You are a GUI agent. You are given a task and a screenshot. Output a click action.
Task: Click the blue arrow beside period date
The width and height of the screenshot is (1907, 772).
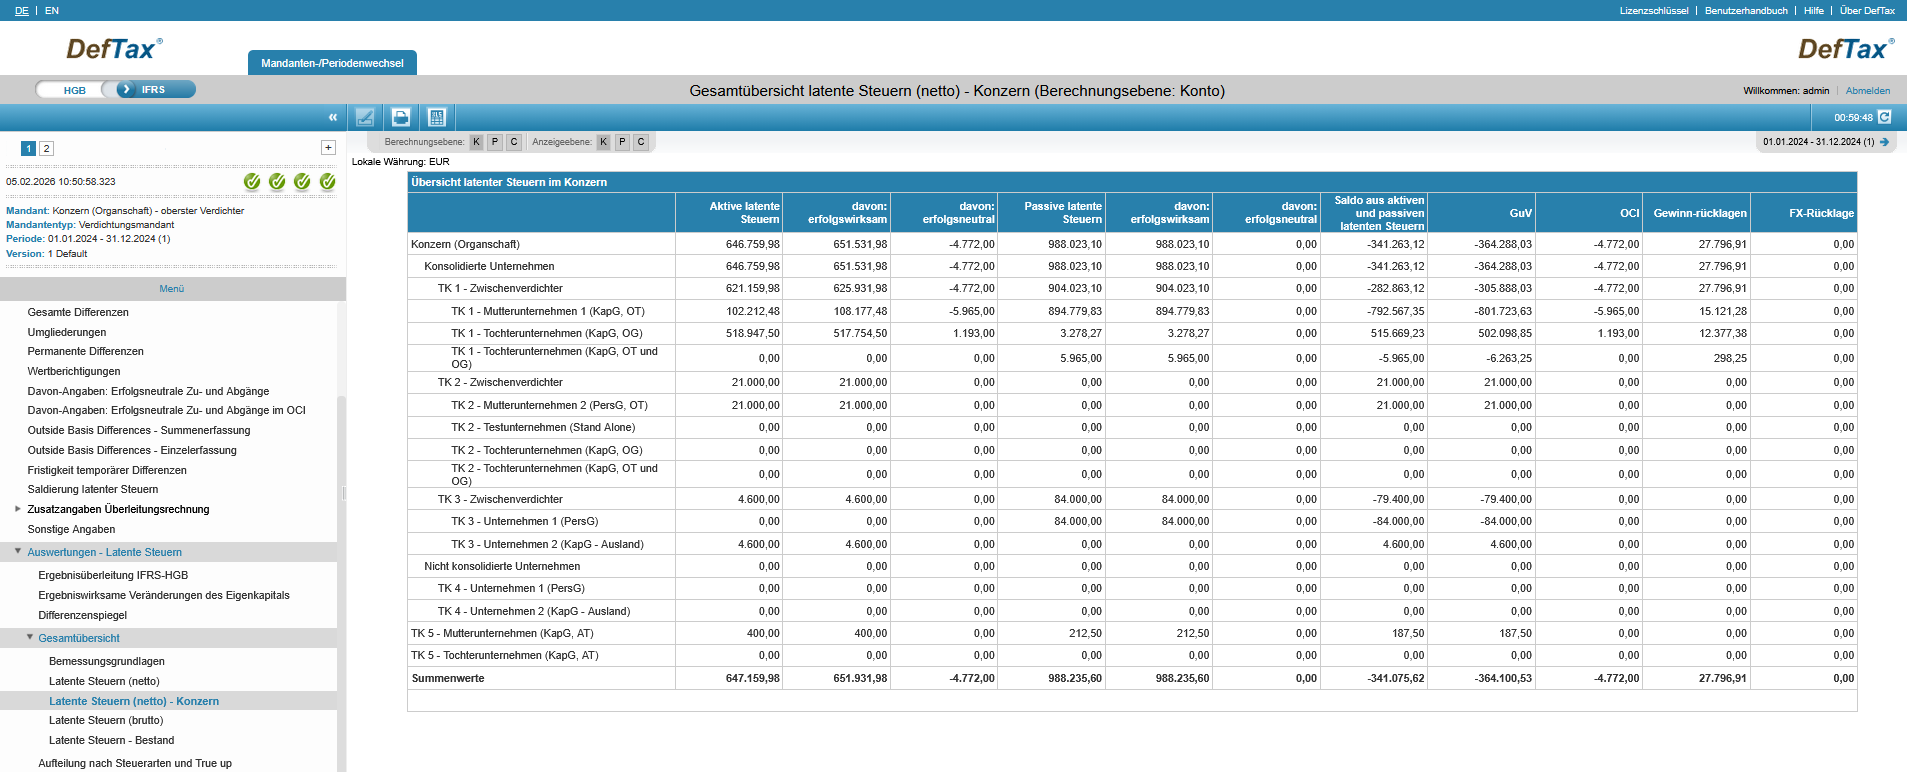tap(1884, 142)
